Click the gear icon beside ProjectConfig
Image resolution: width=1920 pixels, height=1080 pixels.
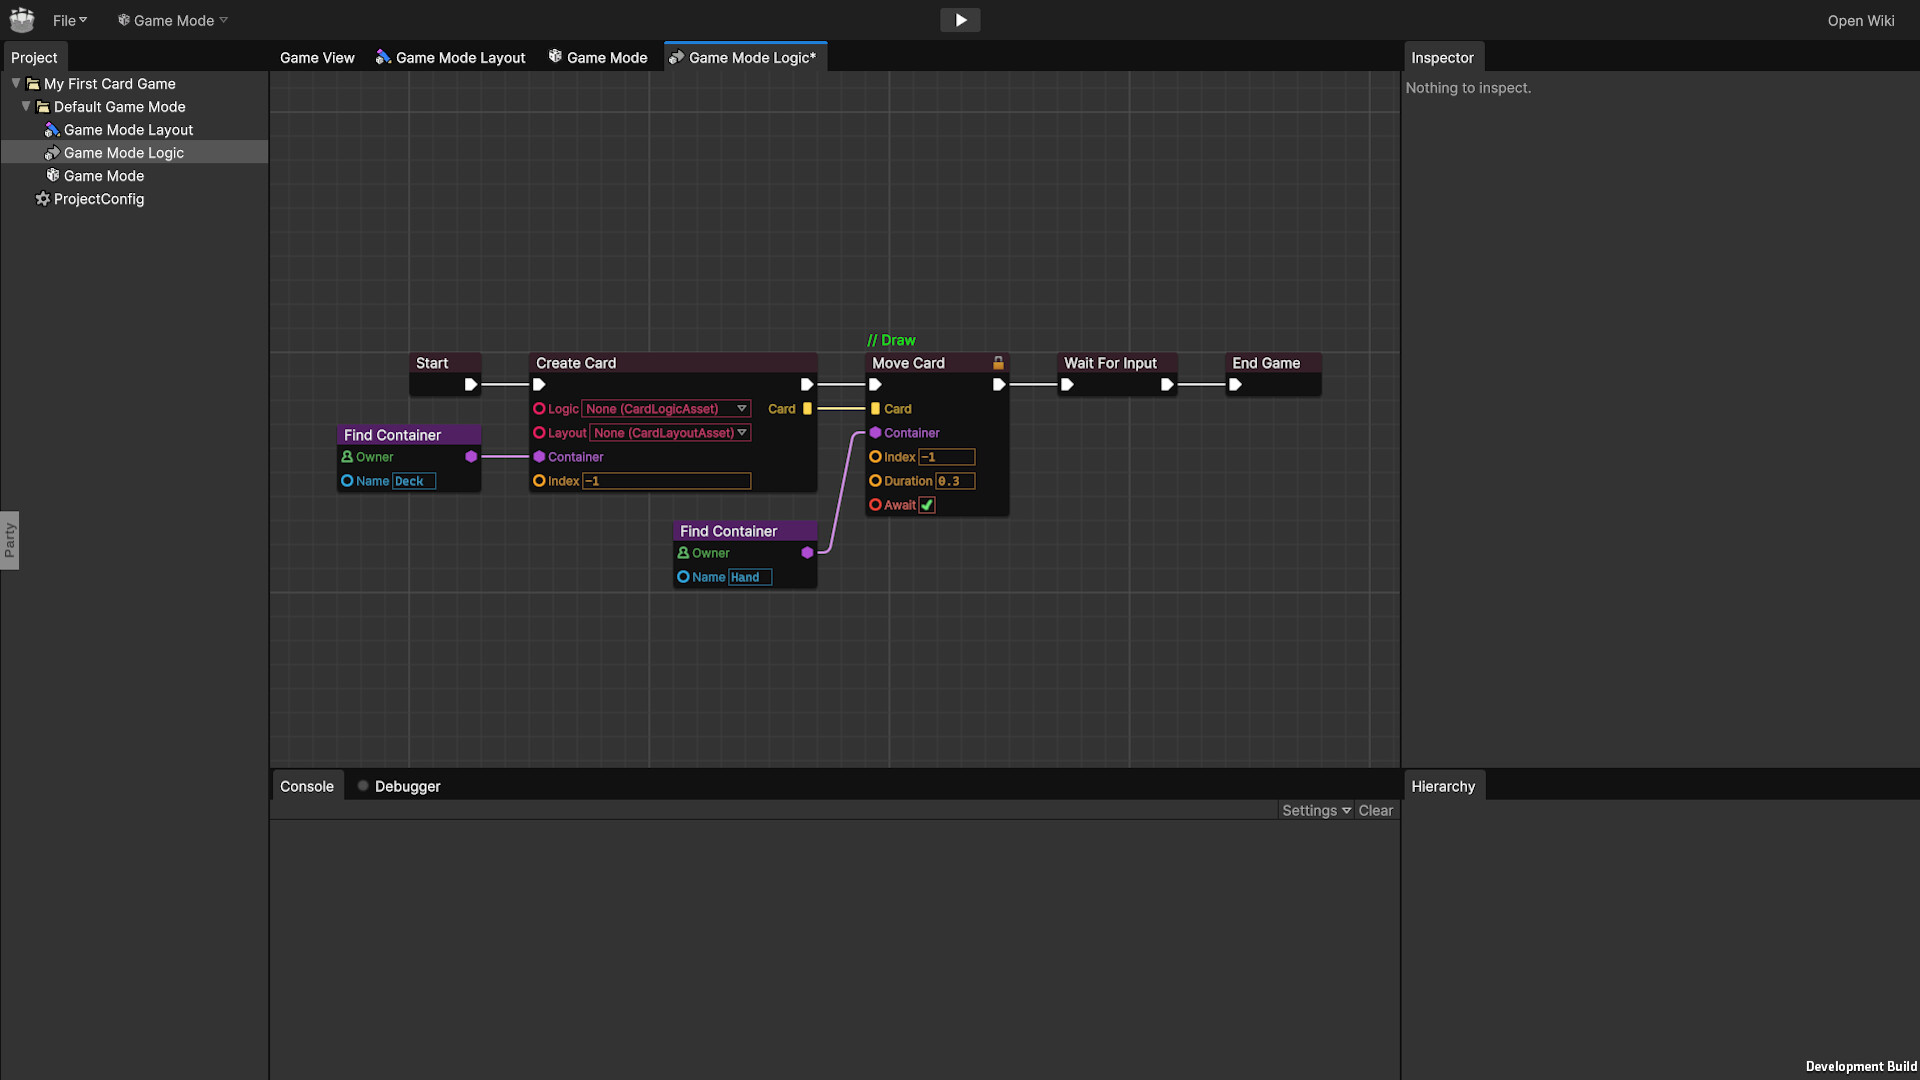pyautogui.click(x=42, y=199)
